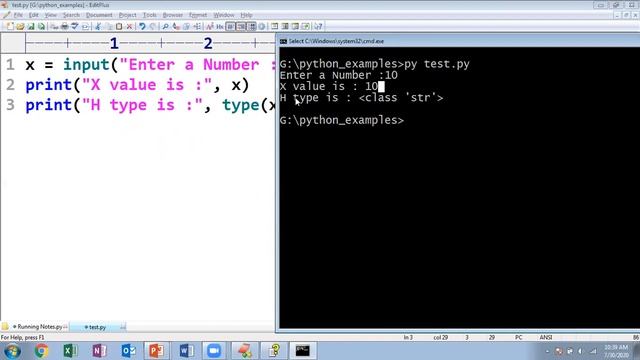Click the Replace toolbar icon
Viewport: 640px width, 360px height.
click(176, 27)
